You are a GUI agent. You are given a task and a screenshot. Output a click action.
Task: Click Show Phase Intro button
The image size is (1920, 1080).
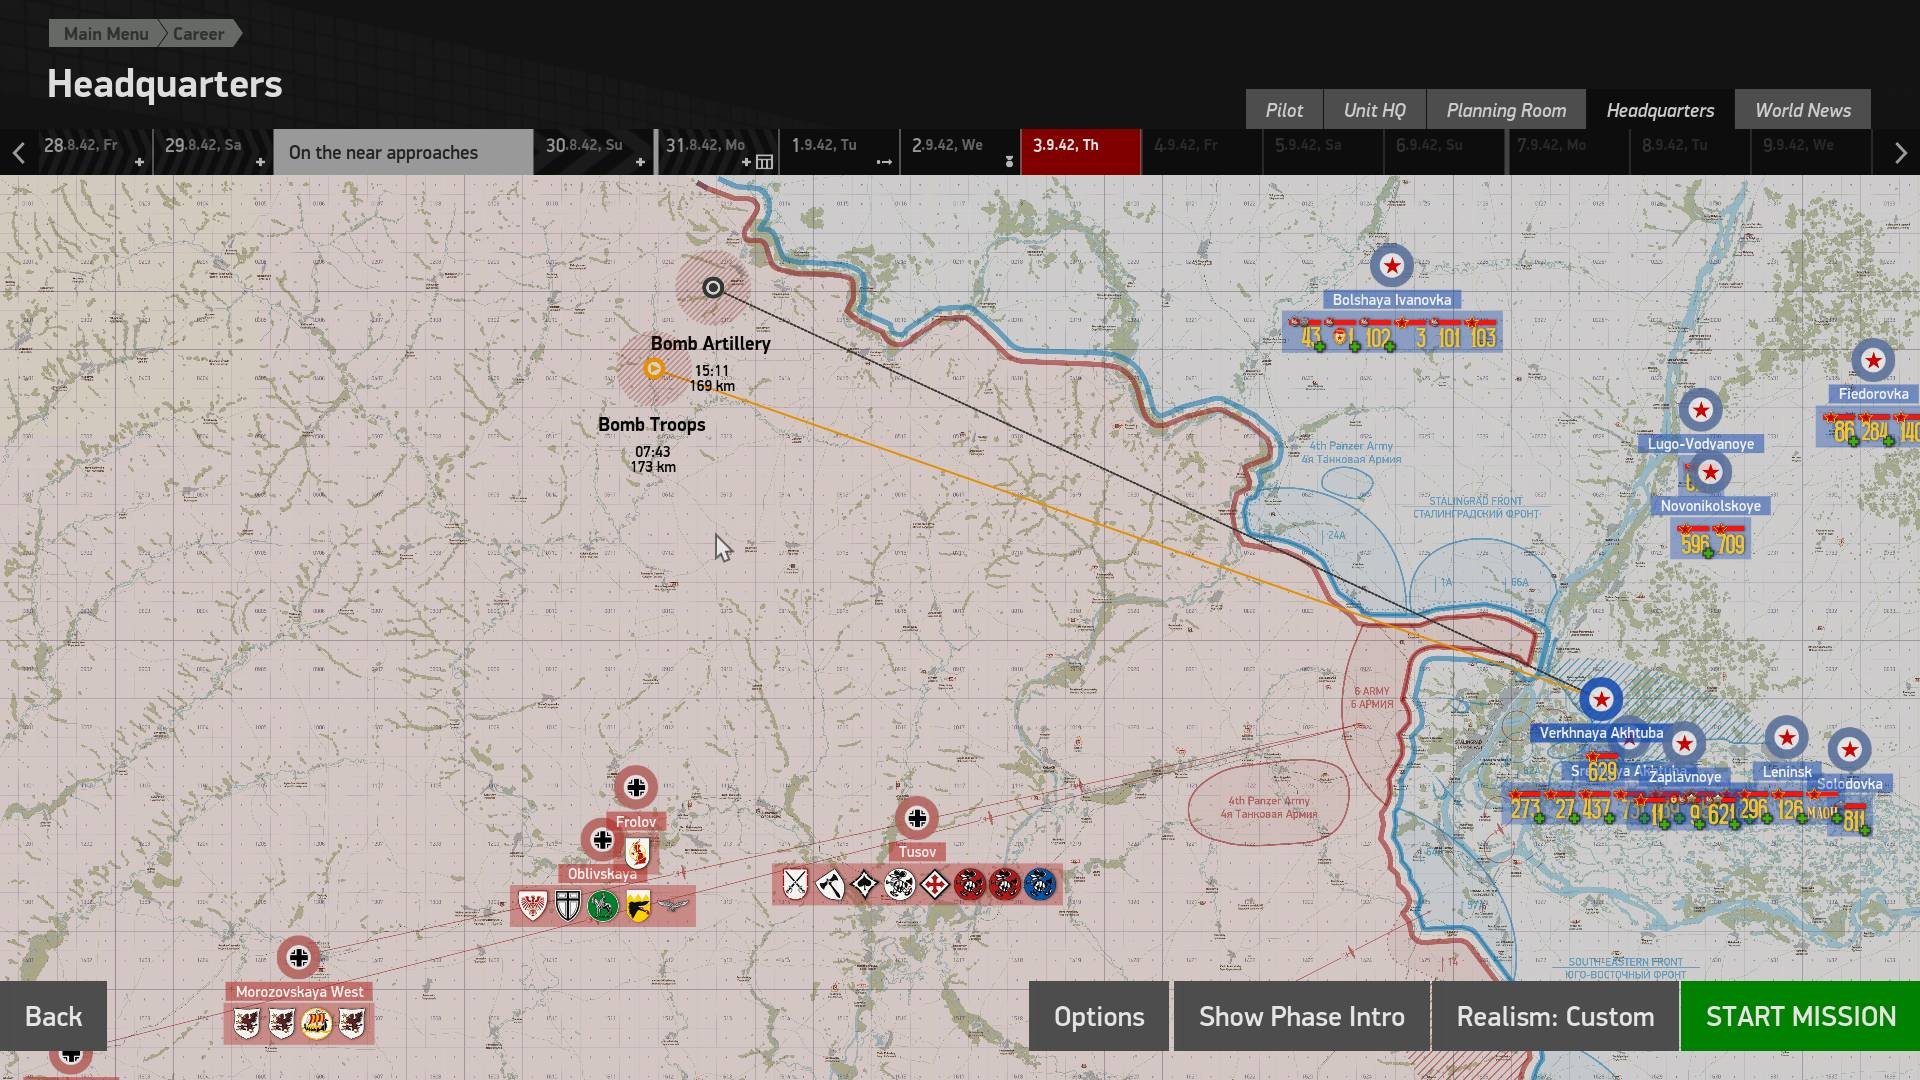[x=1301, y=1016]
